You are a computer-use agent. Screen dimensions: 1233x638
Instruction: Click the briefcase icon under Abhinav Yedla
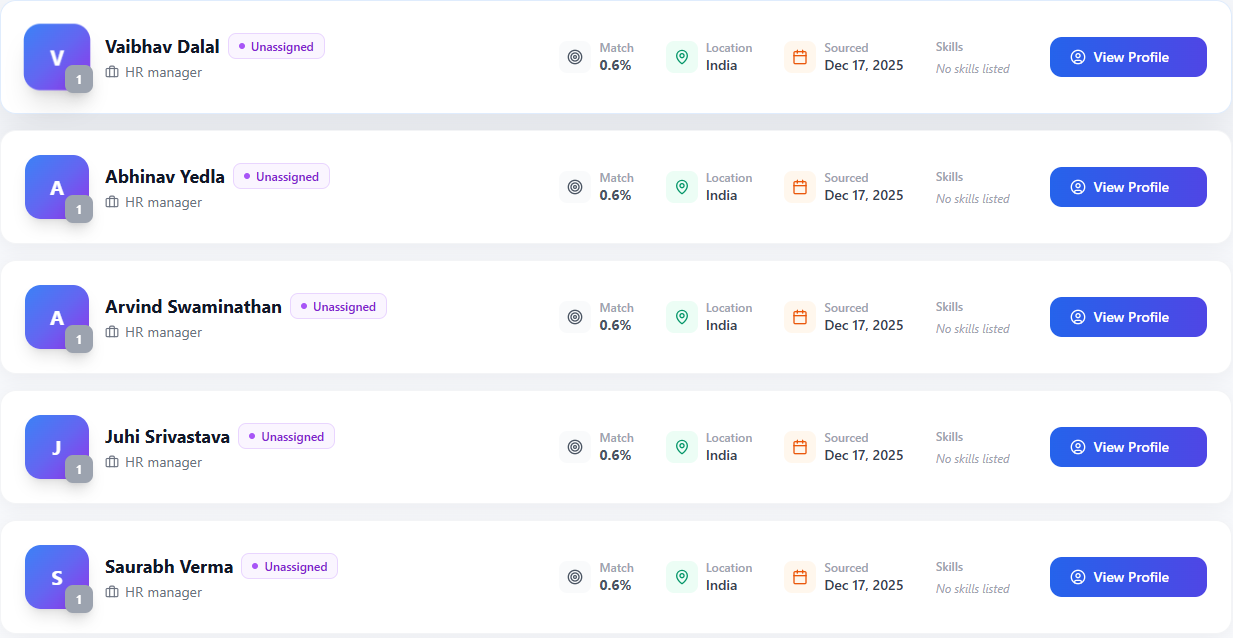(112, 202)
